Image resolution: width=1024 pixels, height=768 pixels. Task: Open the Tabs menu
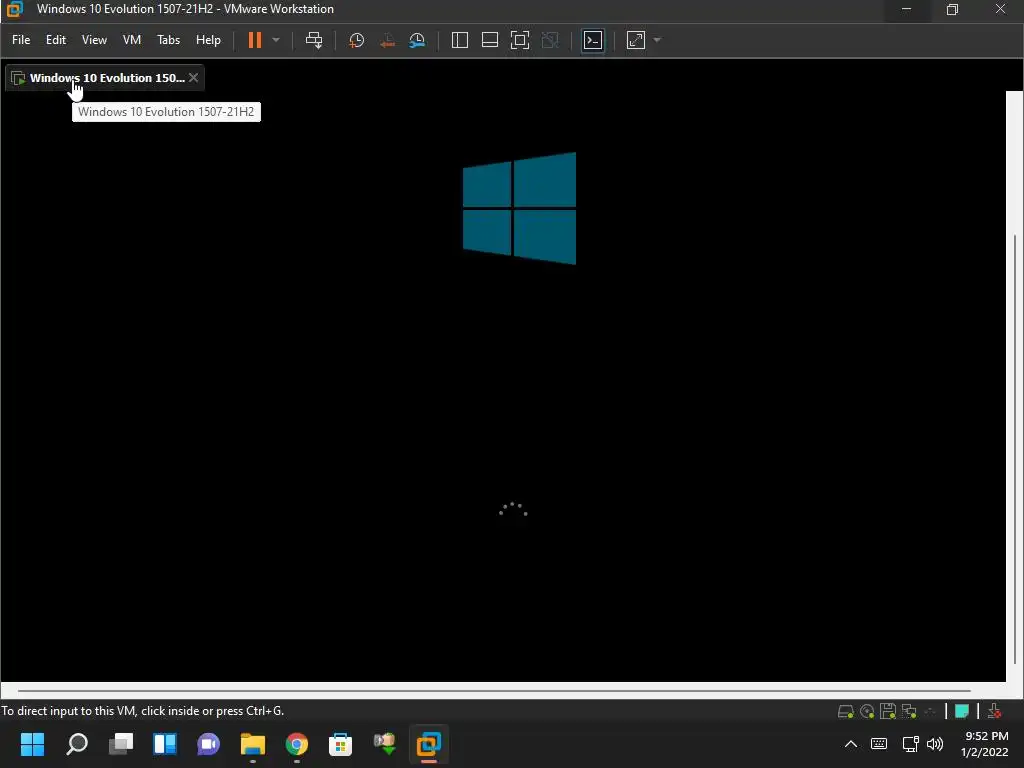point(168,40)
